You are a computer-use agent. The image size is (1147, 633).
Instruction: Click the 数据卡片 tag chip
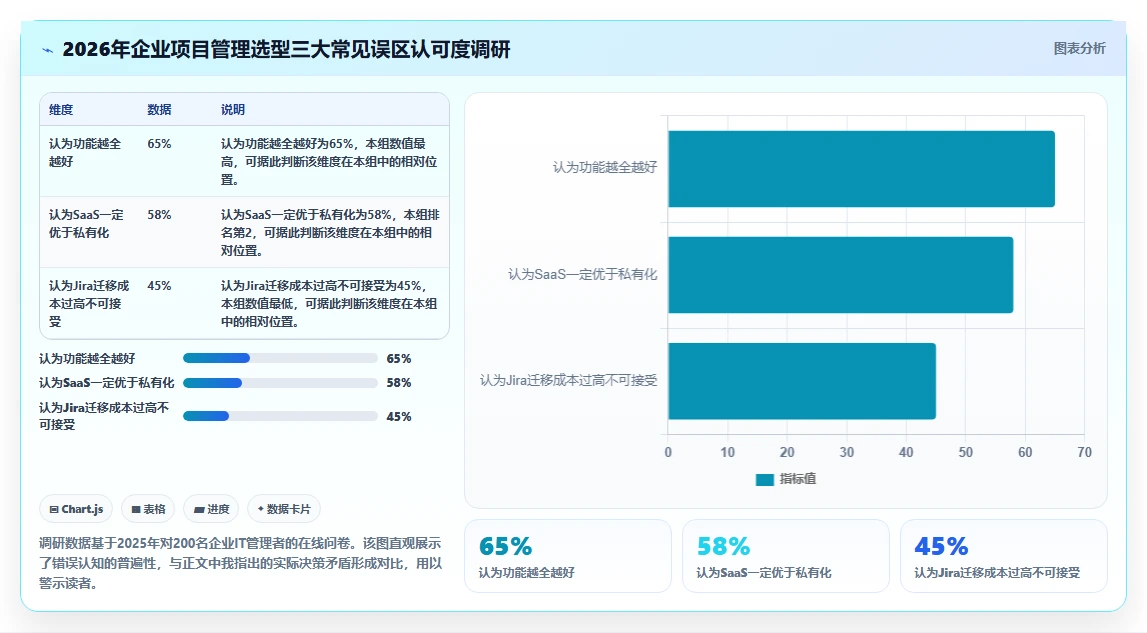pos(284,509)
